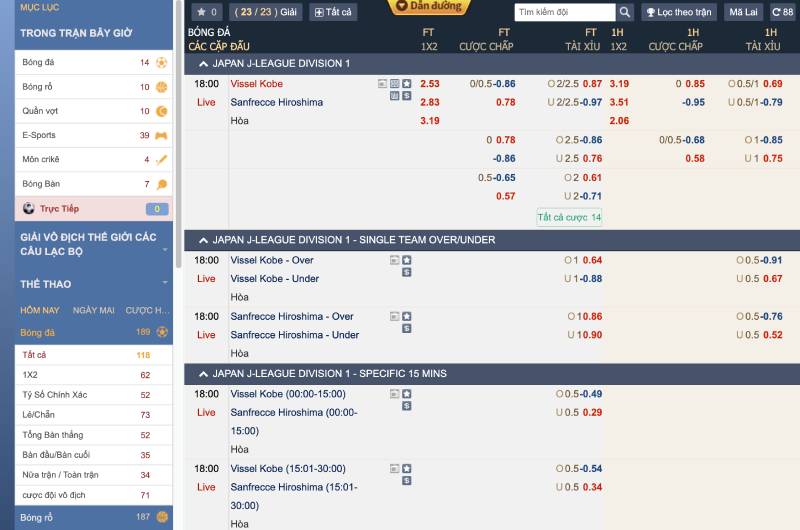Open statistics icon for Vissel Kobe - Over
The image size is (800, 530).
coord(395,260)
